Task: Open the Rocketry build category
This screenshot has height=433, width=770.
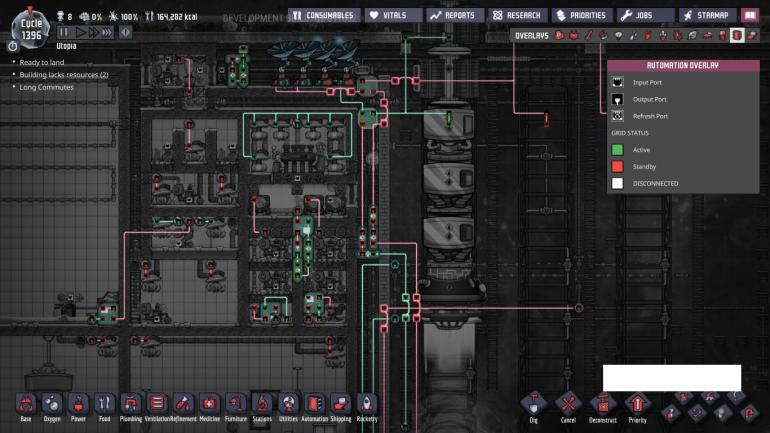Action: tap(367, 406)
